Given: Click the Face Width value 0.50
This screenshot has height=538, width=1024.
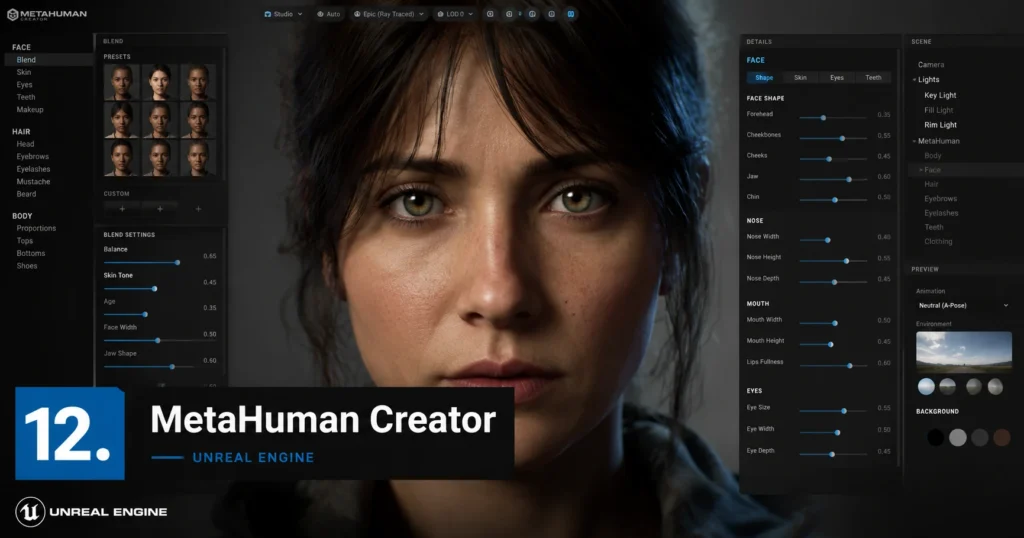Looking at the screenshot, I should tap(210, 334).
